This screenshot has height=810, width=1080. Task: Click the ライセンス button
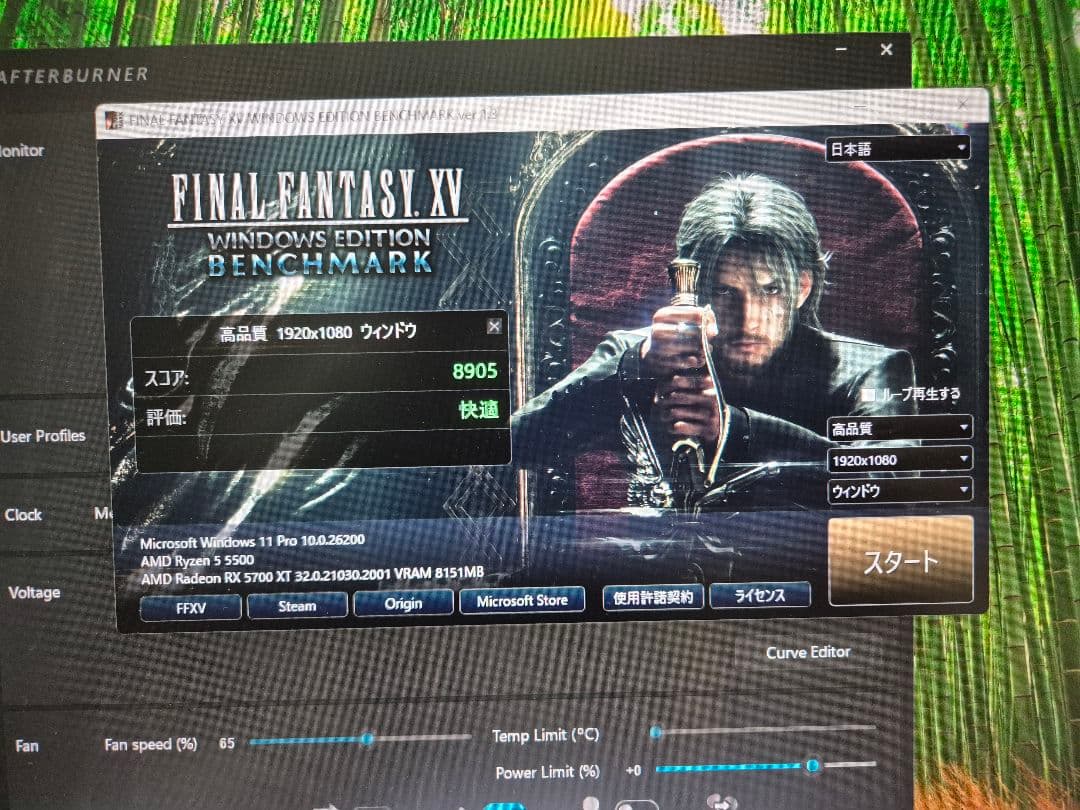click(x=760, y=595)
